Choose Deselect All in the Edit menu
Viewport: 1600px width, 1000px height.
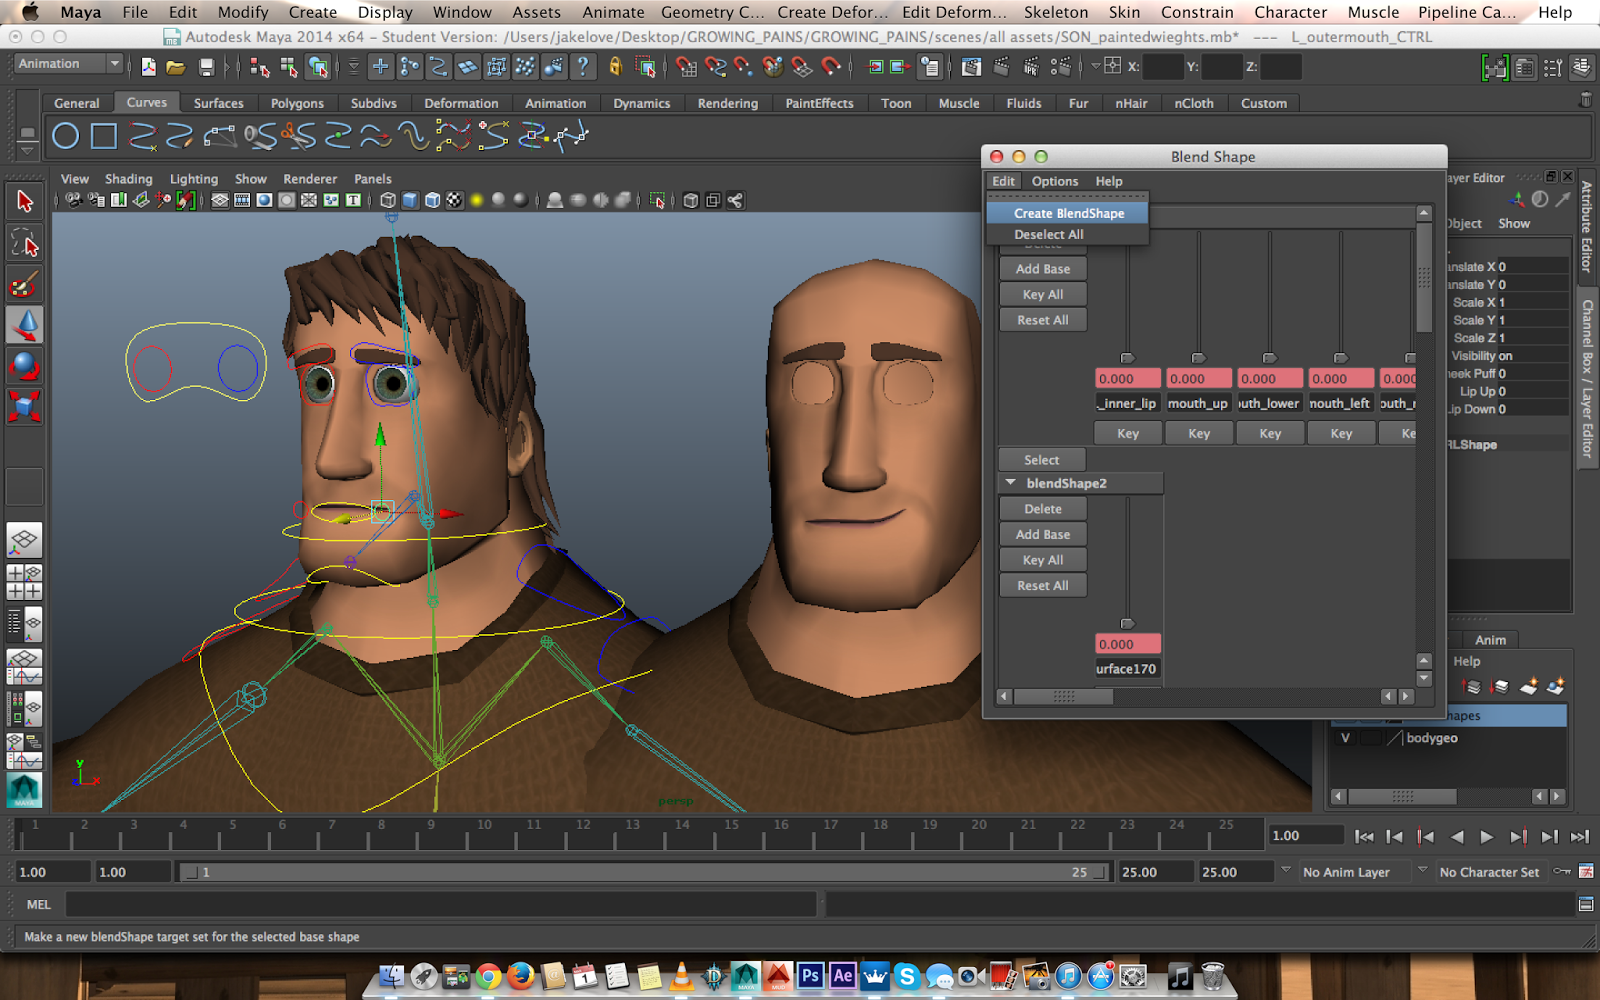click(1068, 234)
